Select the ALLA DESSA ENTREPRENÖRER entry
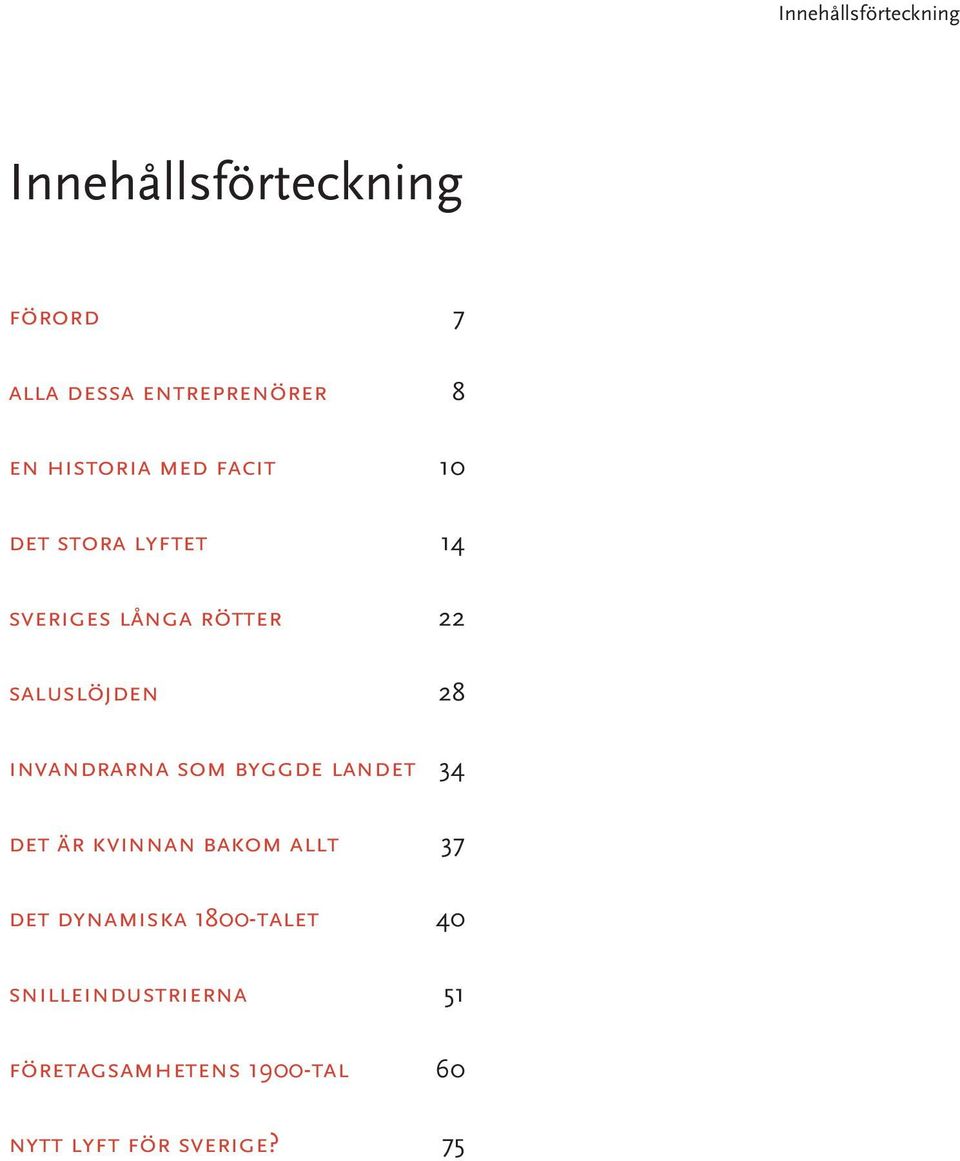Image resolution: width=960 pixels, height=1161 pixels. (168, 393)
